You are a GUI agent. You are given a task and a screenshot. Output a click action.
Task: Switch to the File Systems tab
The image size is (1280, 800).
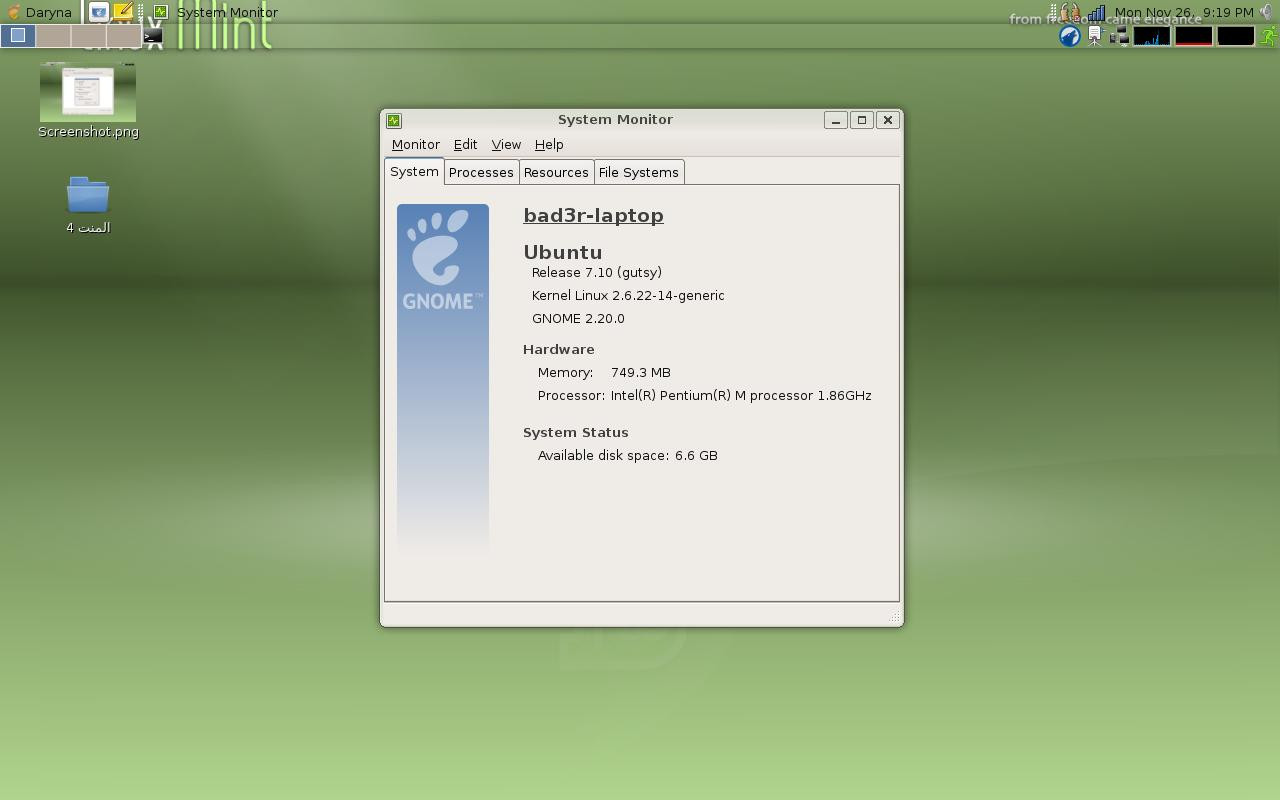639,172
